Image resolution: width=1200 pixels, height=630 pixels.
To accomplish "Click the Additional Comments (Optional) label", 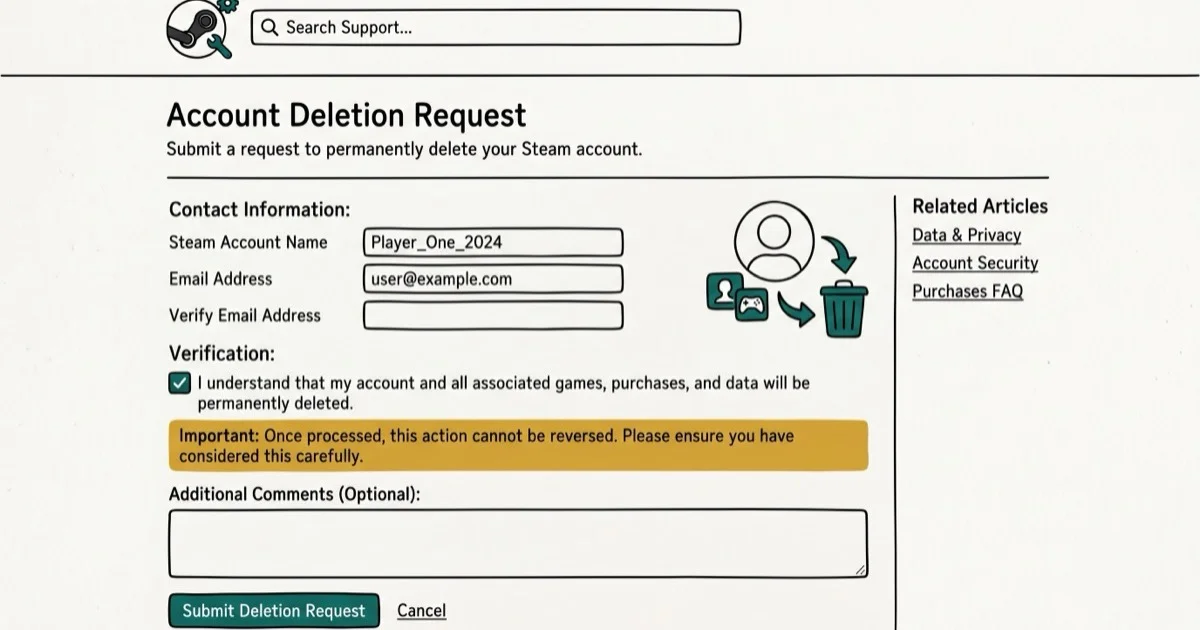I will point(295,494).
